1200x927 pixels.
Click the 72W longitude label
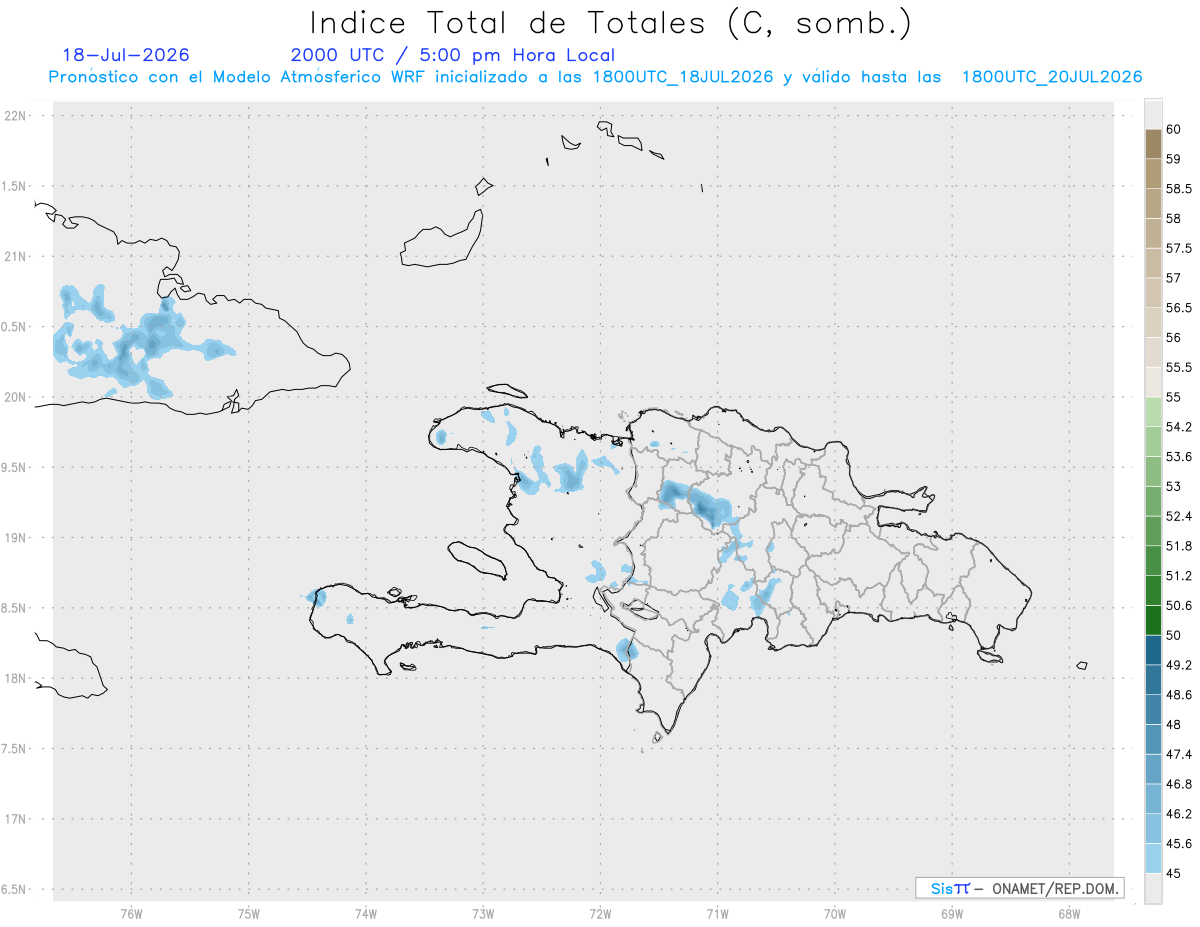(x=600, y=914)
